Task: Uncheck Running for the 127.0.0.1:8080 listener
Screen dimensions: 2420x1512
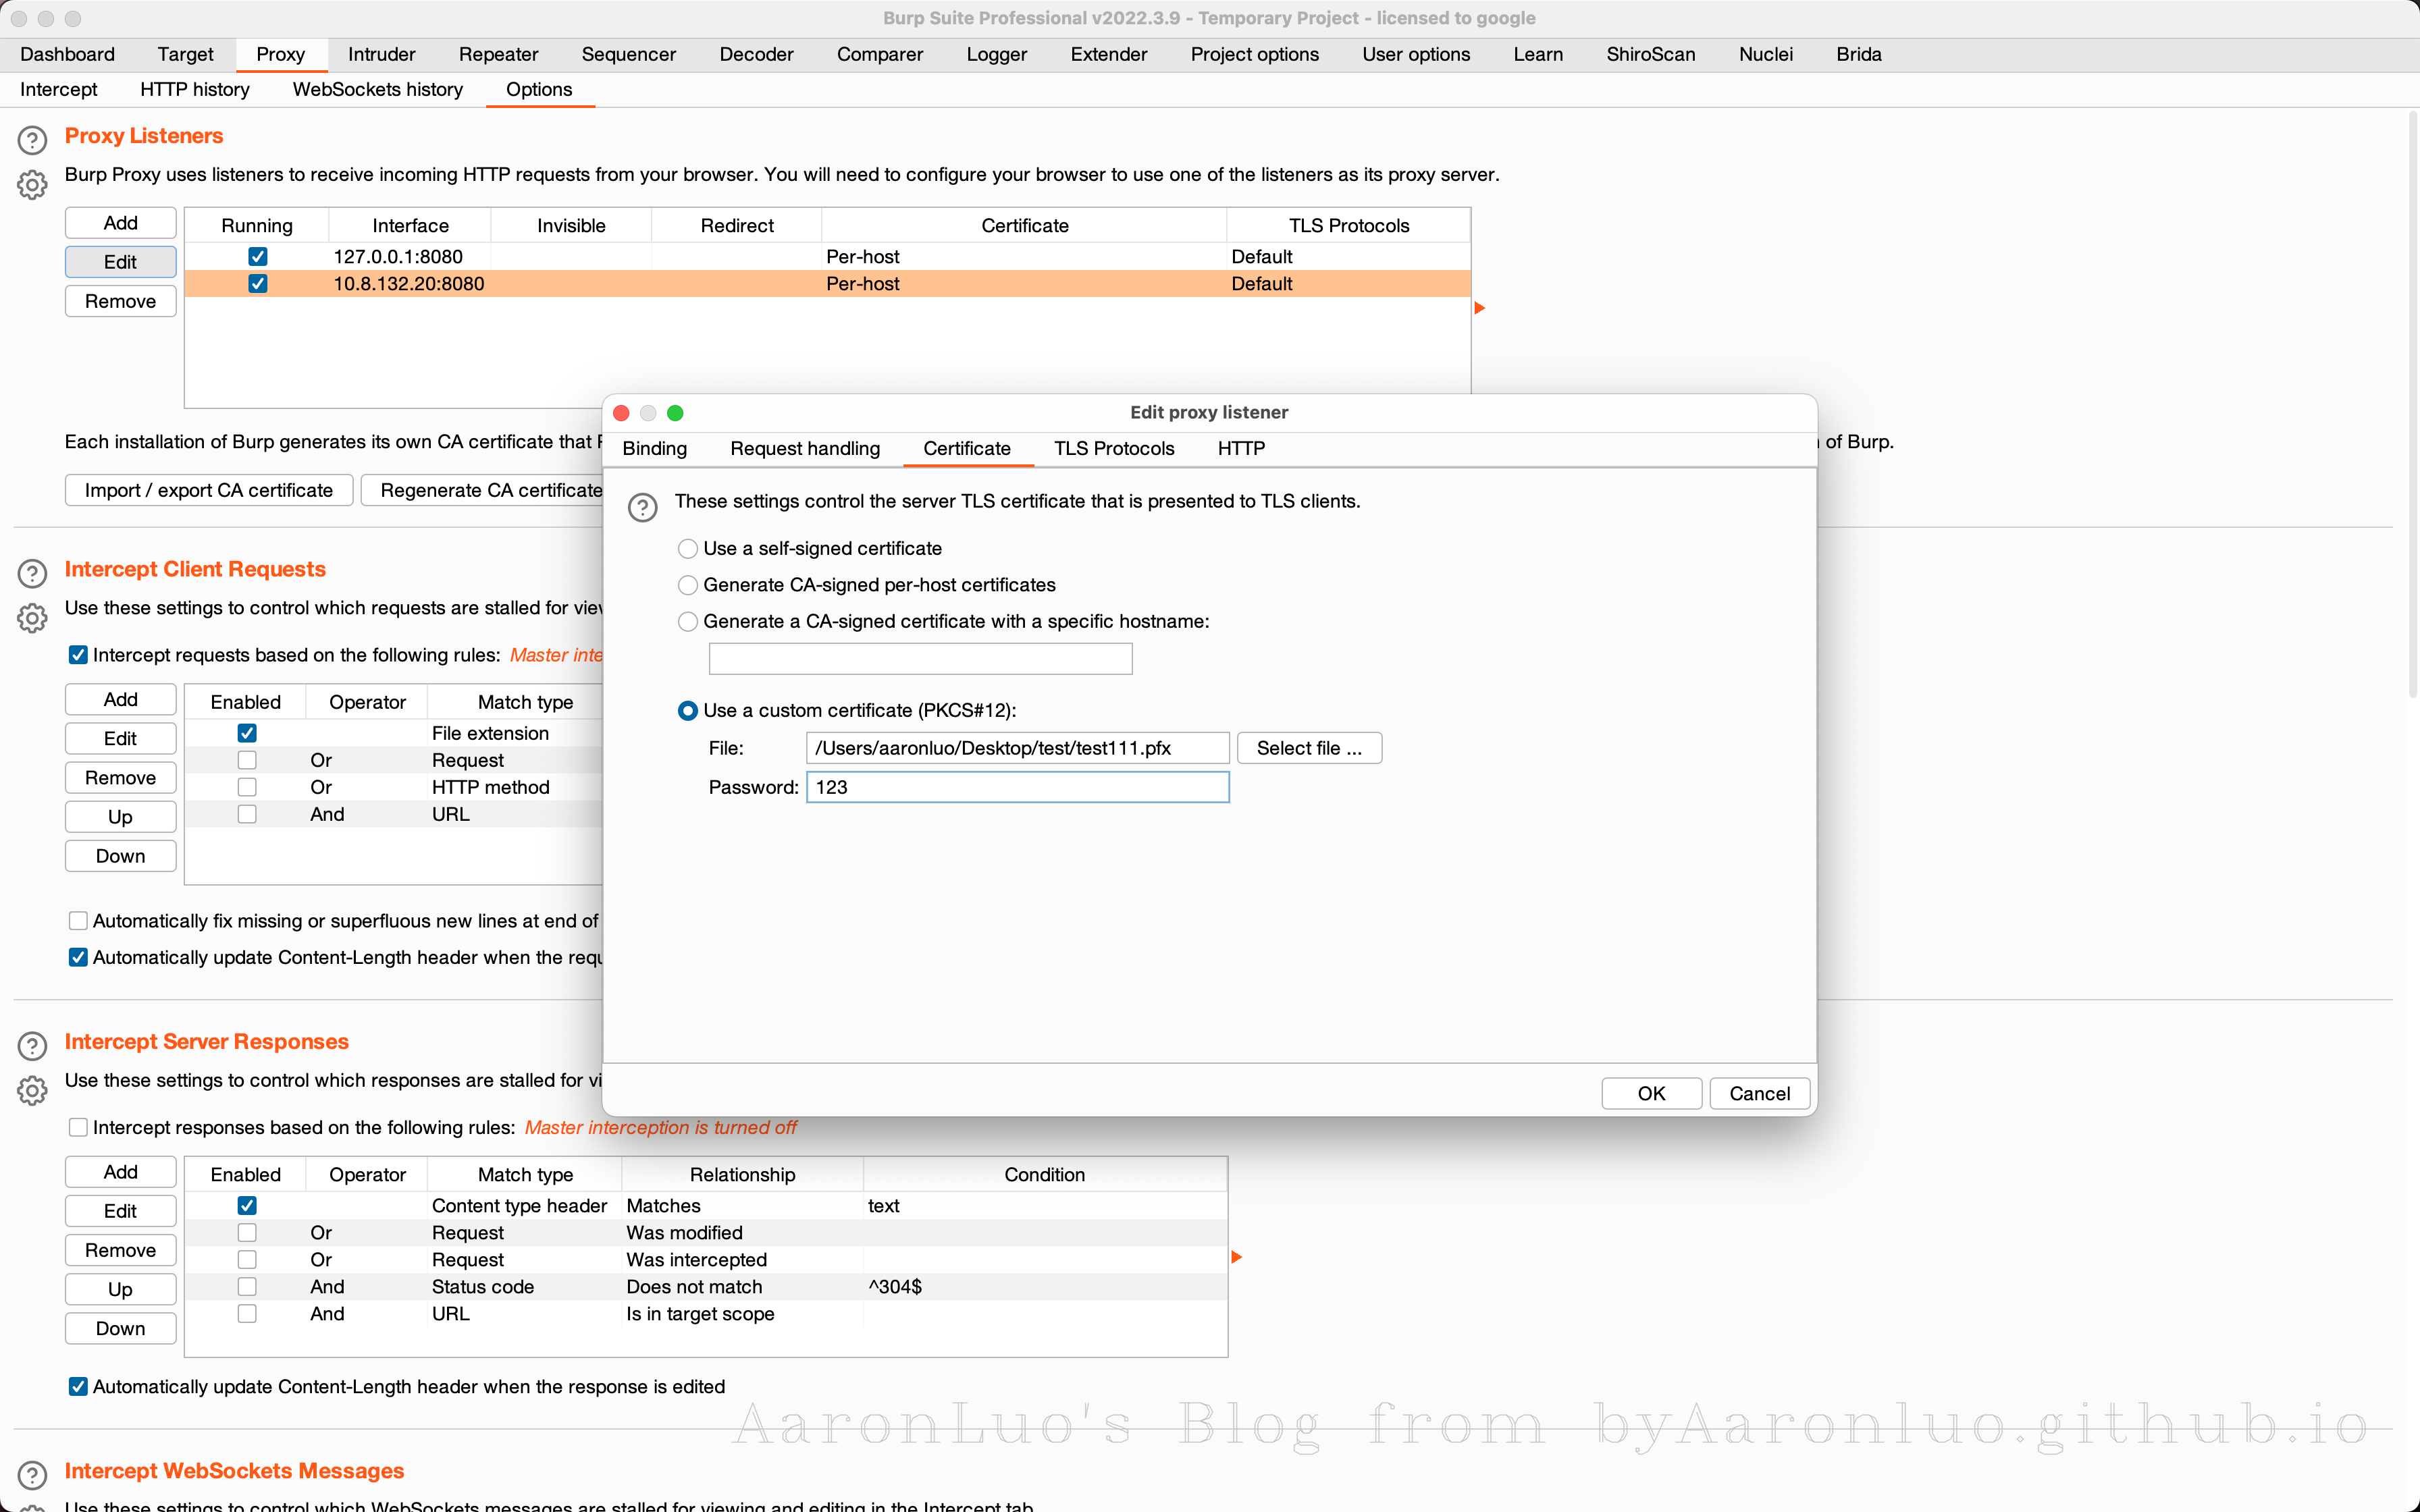Action: coord(257,257)
